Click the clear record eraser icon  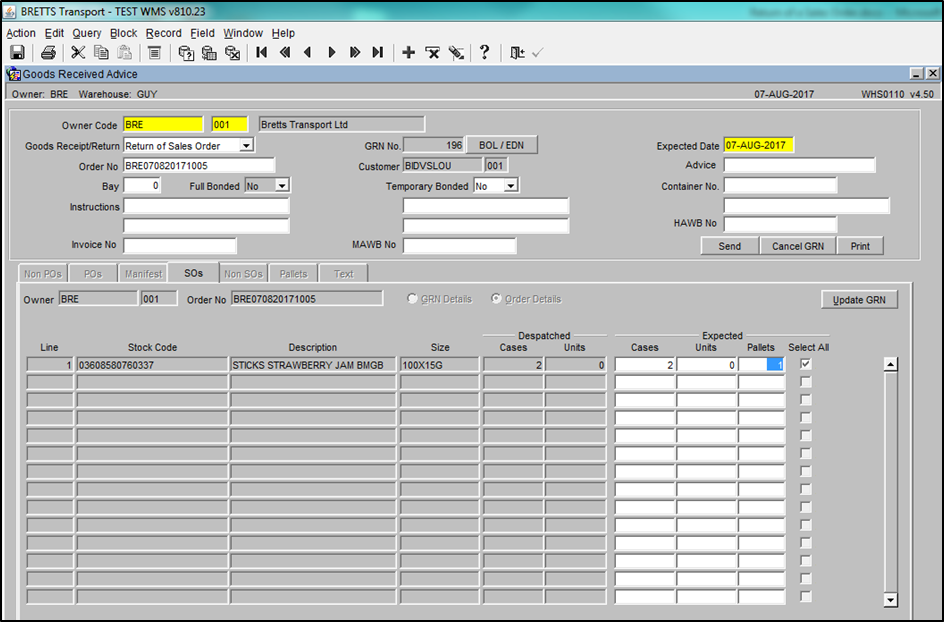[x=456, y=53]
